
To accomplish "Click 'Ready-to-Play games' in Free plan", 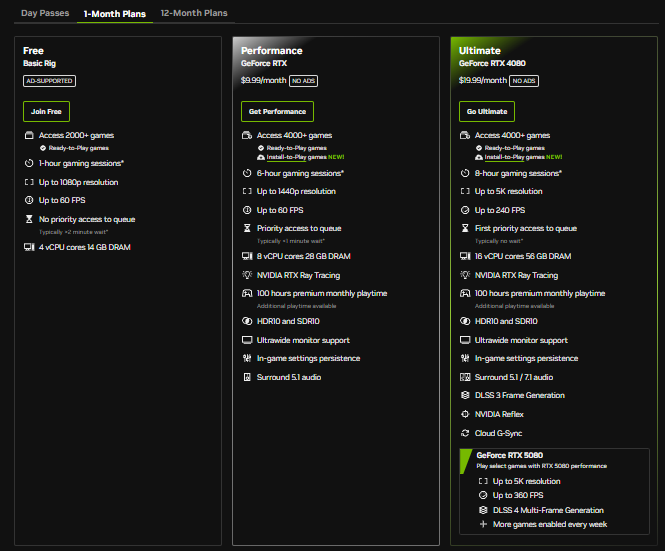I will point(78,148).
